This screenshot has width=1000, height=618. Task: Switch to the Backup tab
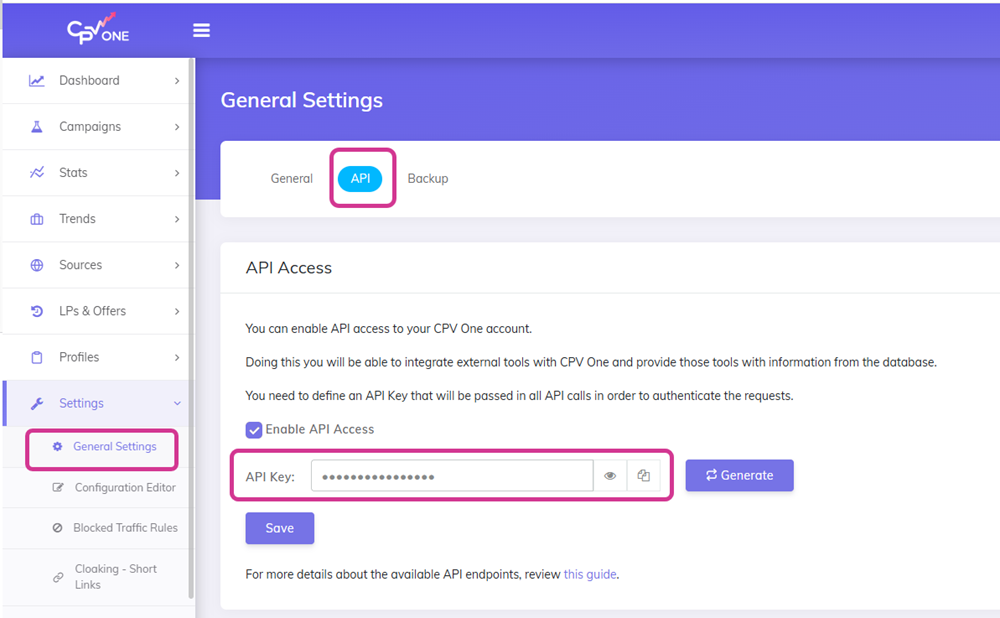coord(428,178)
